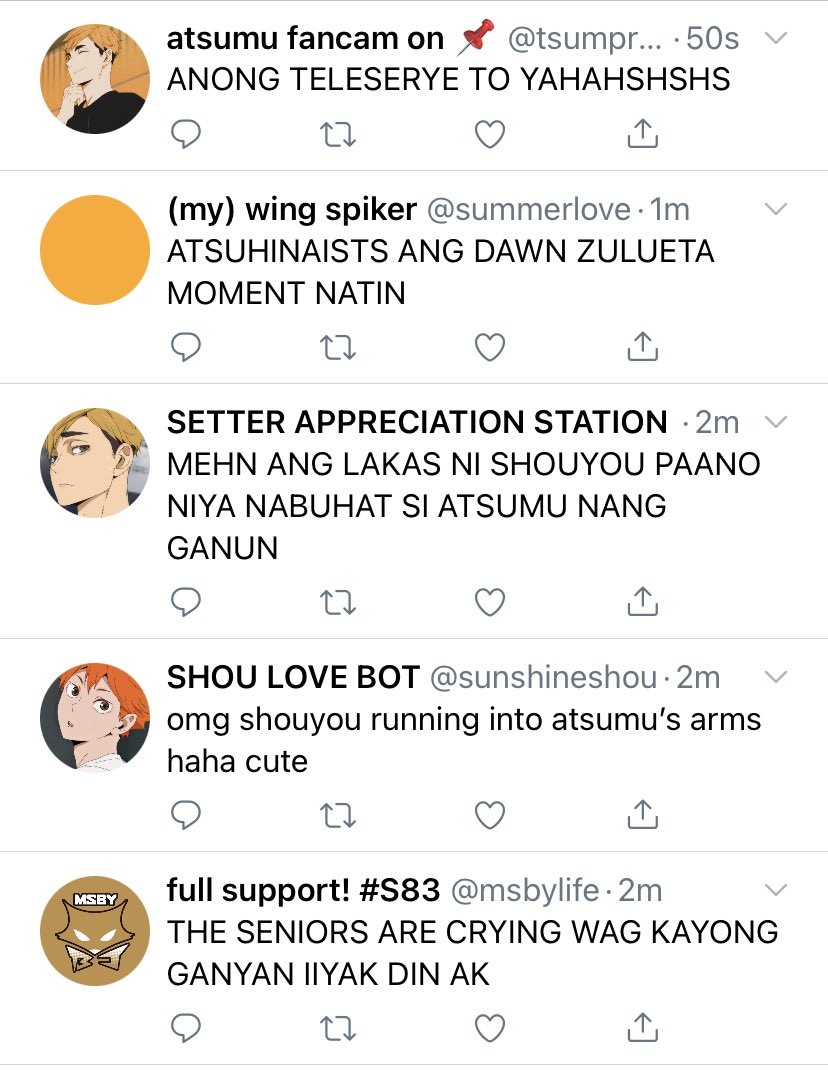
Task: Retweet the full support! #S83 tweet
Action: tap(338, 1028)
